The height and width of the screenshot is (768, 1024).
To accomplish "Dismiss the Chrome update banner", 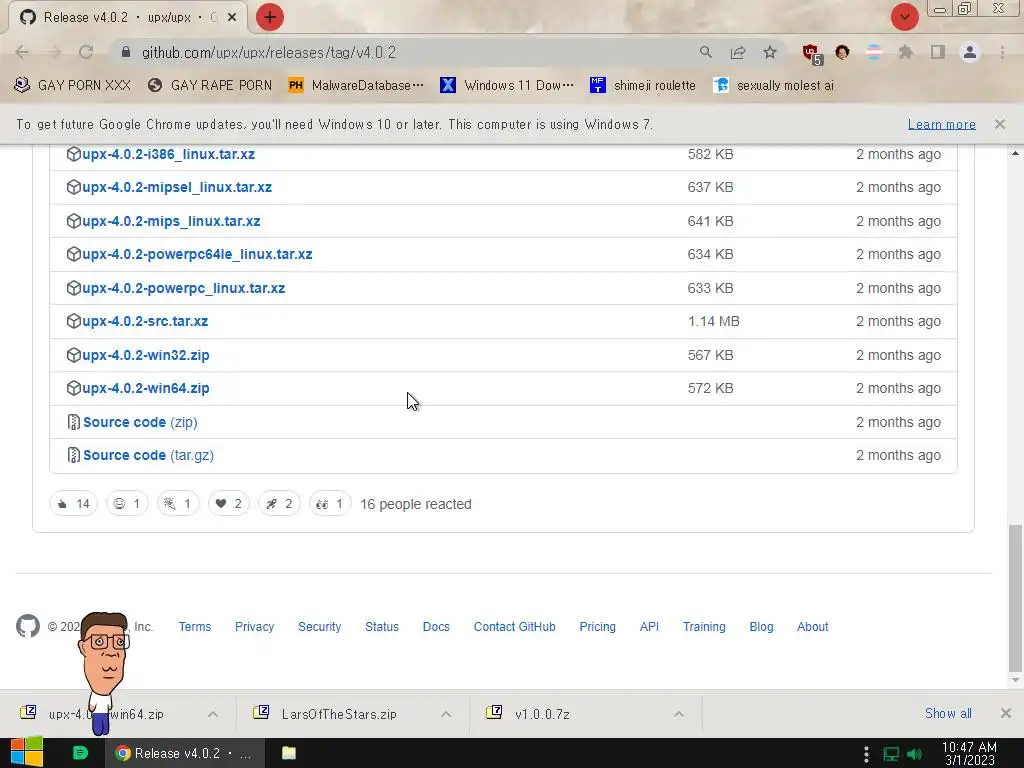I will (1000, 124).
